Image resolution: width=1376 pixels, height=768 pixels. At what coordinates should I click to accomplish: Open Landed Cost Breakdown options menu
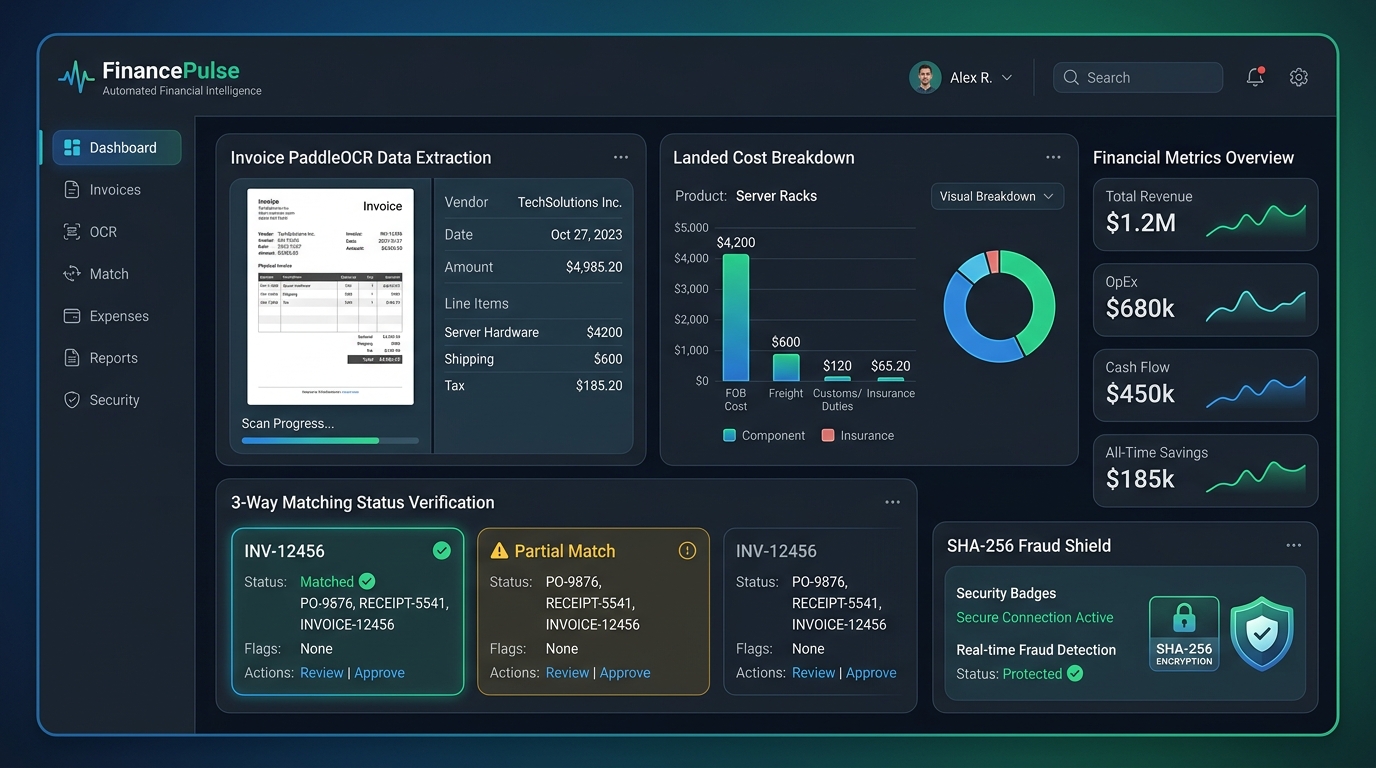click(x=1053, y=157)
